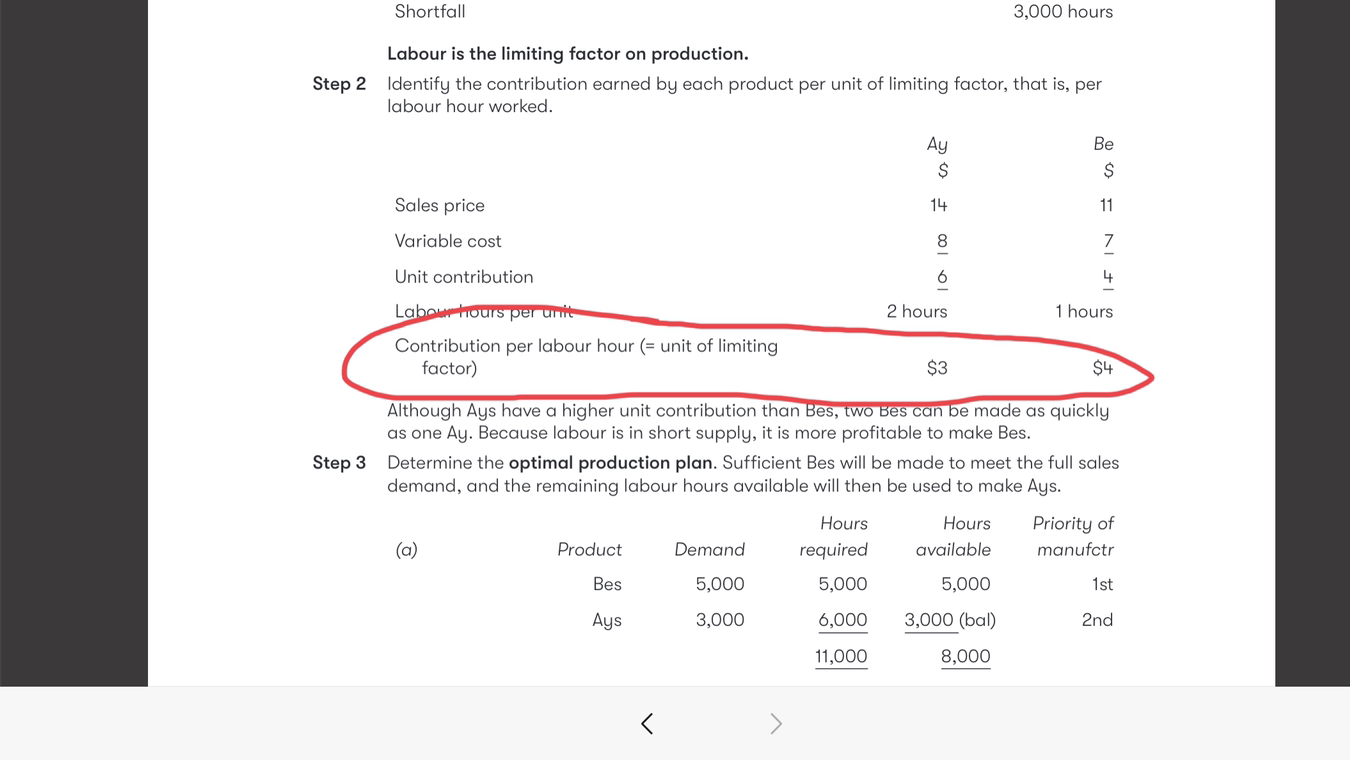
Task: Click the "3,000 hours" shortfall value
Action: click(1063, 12)
